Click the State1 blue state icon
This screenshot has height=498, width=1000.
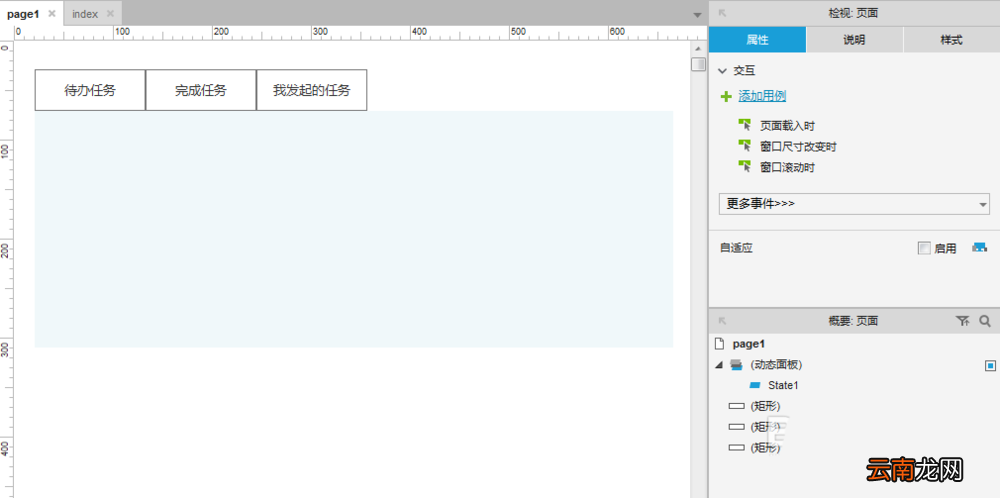click(755, 385)
